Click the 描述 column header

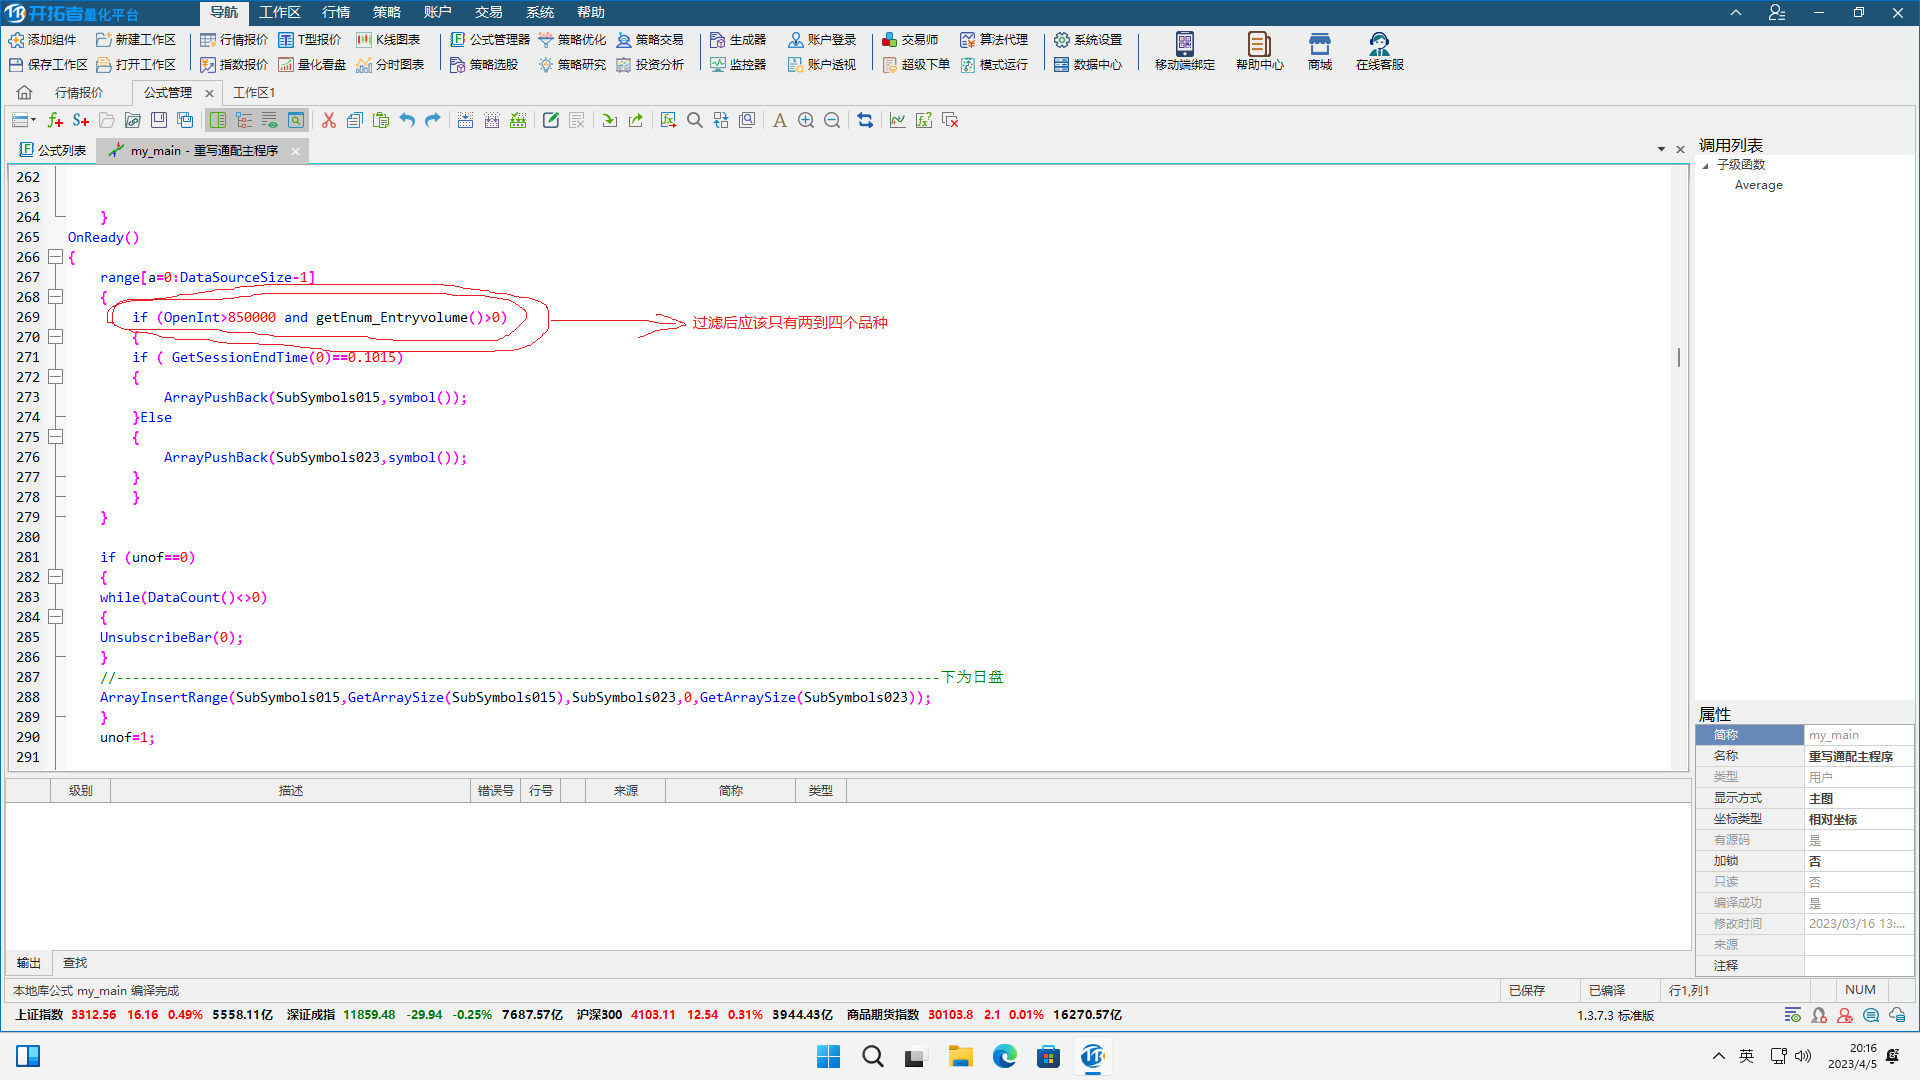pyautogui.click(x=290, y=790)
